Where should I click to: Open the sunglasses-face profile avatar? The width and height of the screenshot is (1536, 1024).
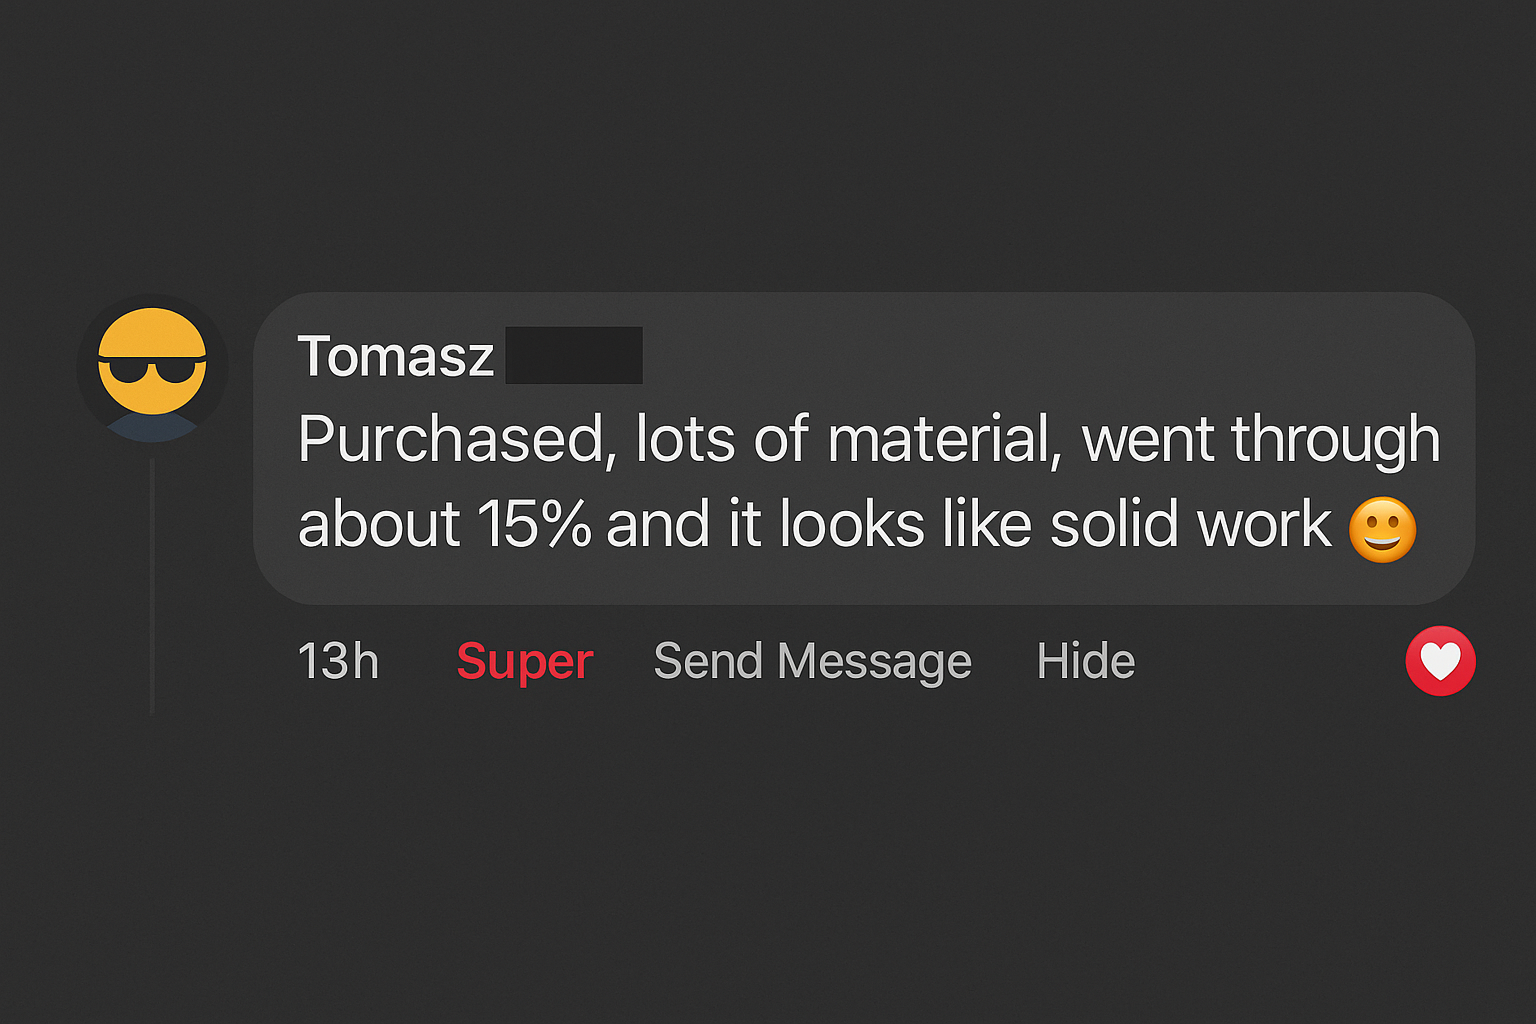152,370
